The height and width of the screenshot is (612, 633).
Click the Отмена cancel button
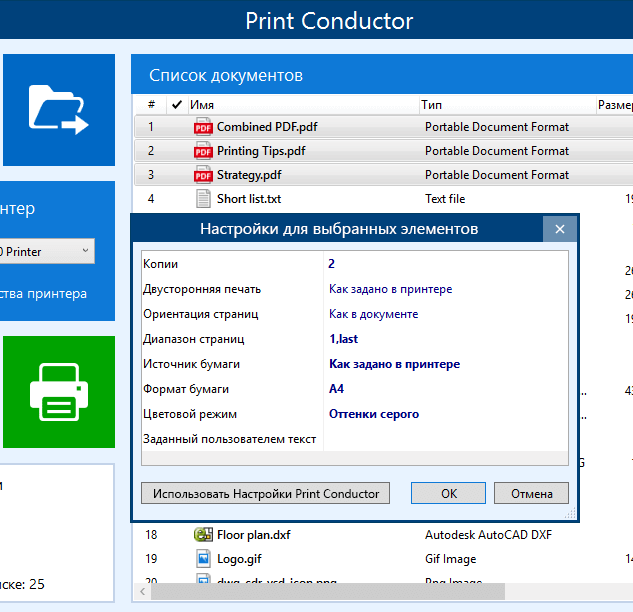tap(531, 493)
